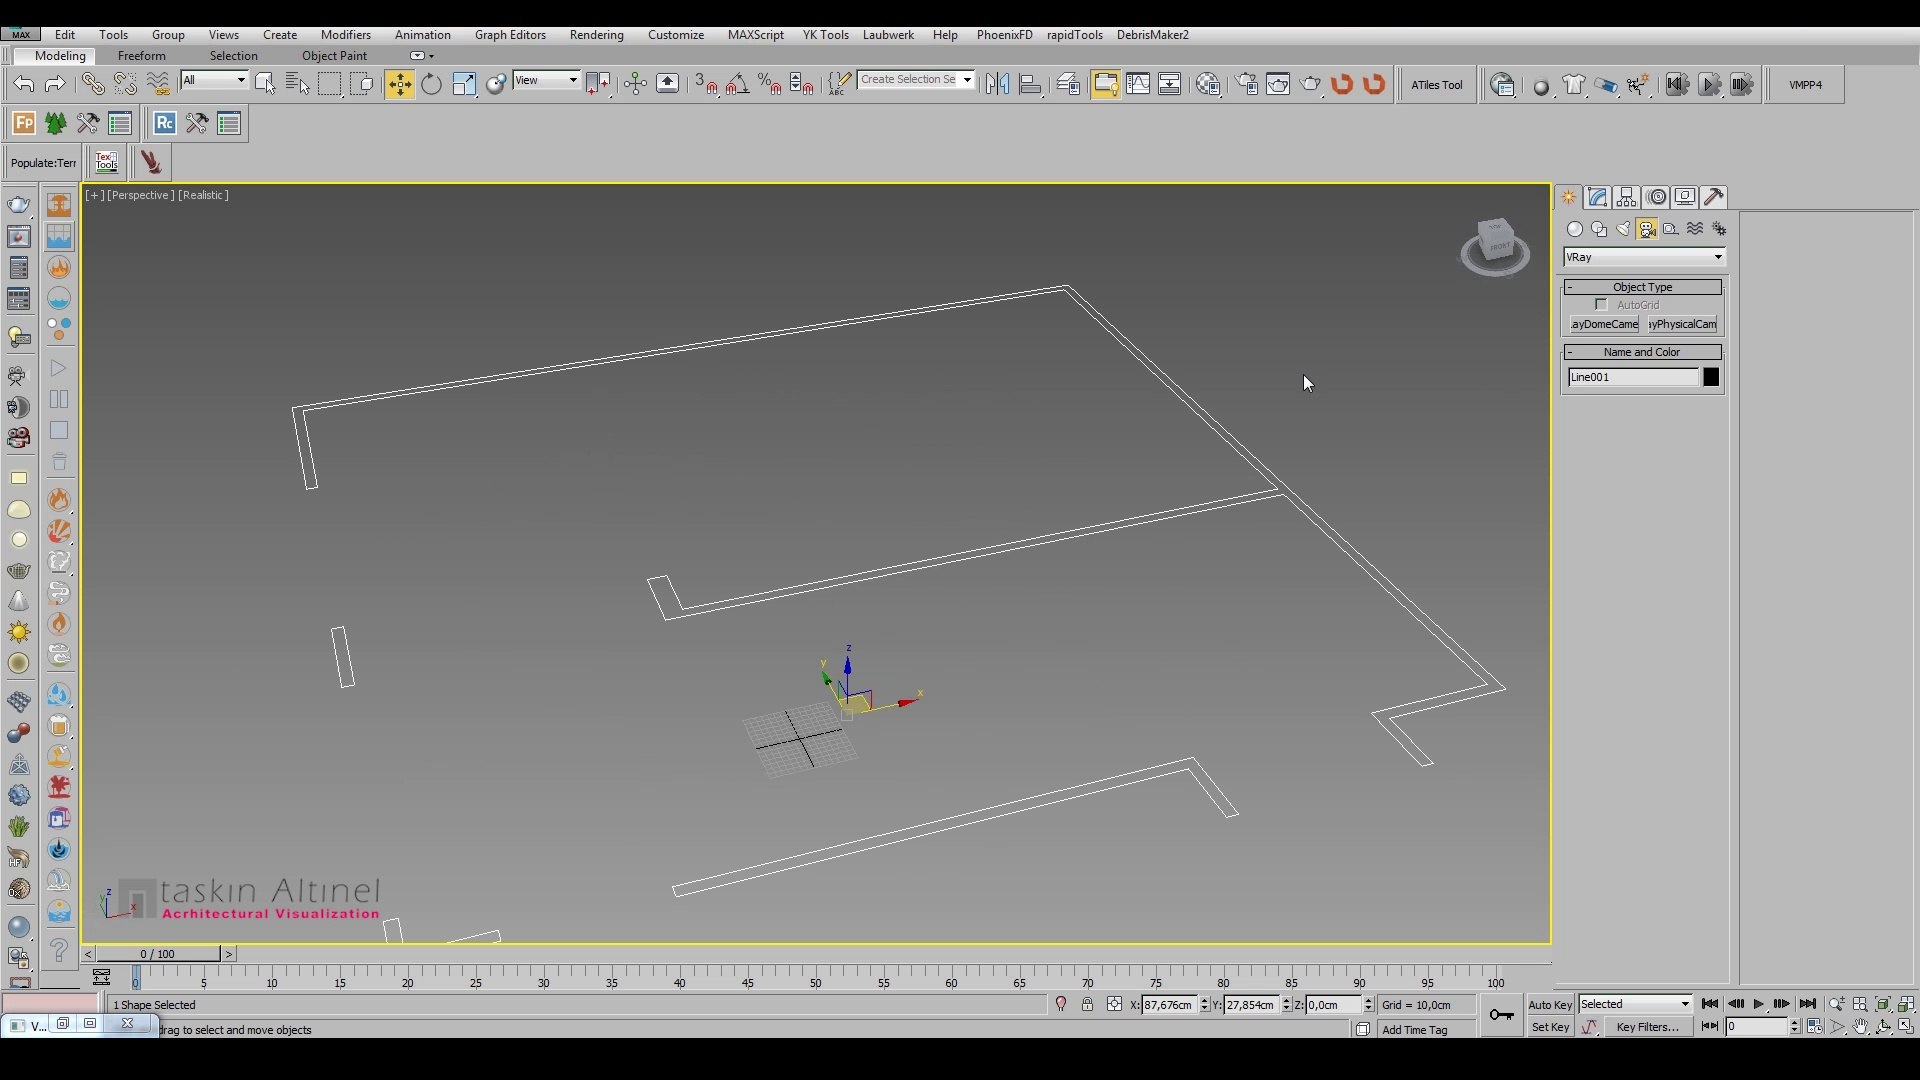Click the RailClone 'Rc' icon
Viewport: 1920px width, 1080px height.
point(165,124)
